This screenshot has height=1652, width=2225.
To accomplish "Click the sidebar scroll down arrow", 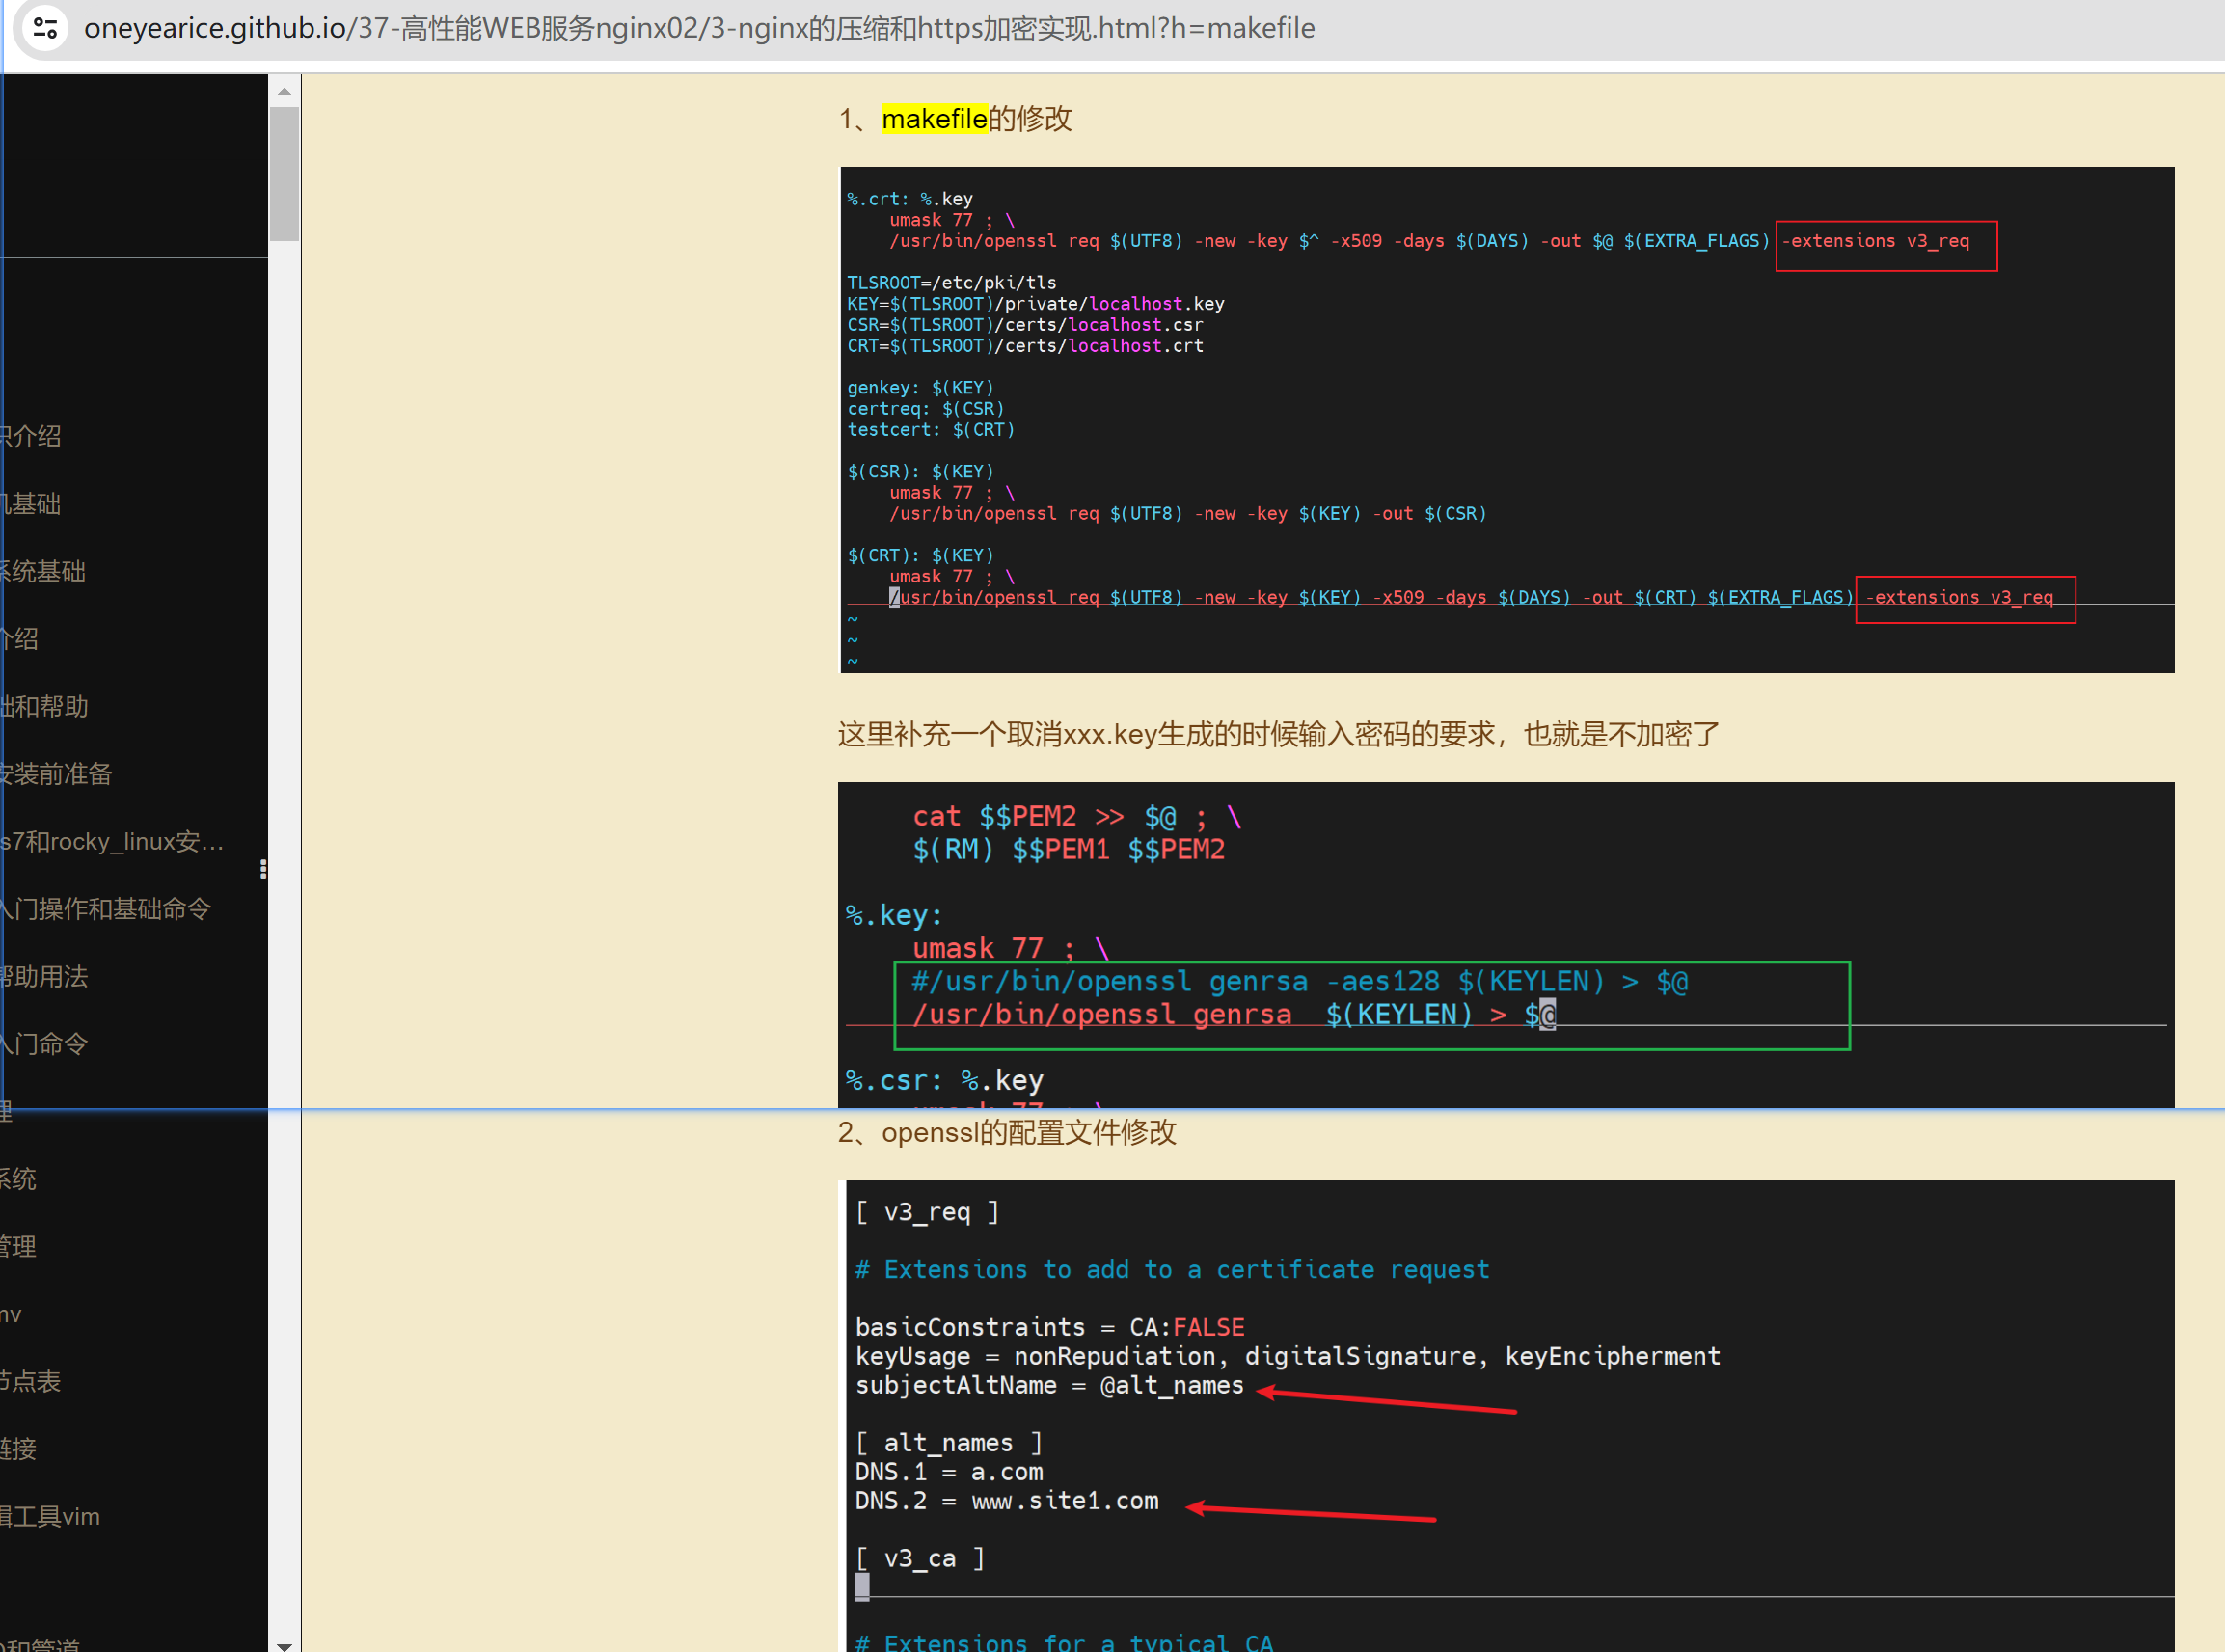I will (x=284, y=1645).
